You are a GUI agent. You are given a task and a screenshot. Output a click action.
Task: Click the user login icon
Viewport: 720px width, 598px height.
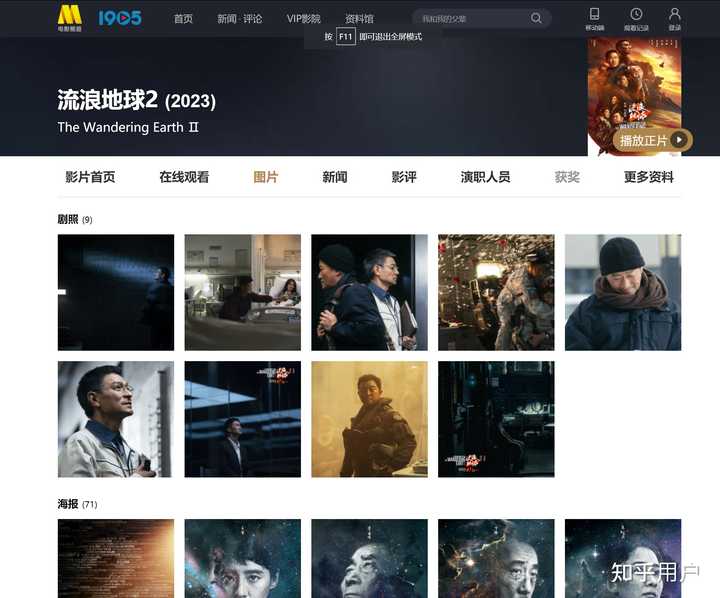(x=675, y=19)
